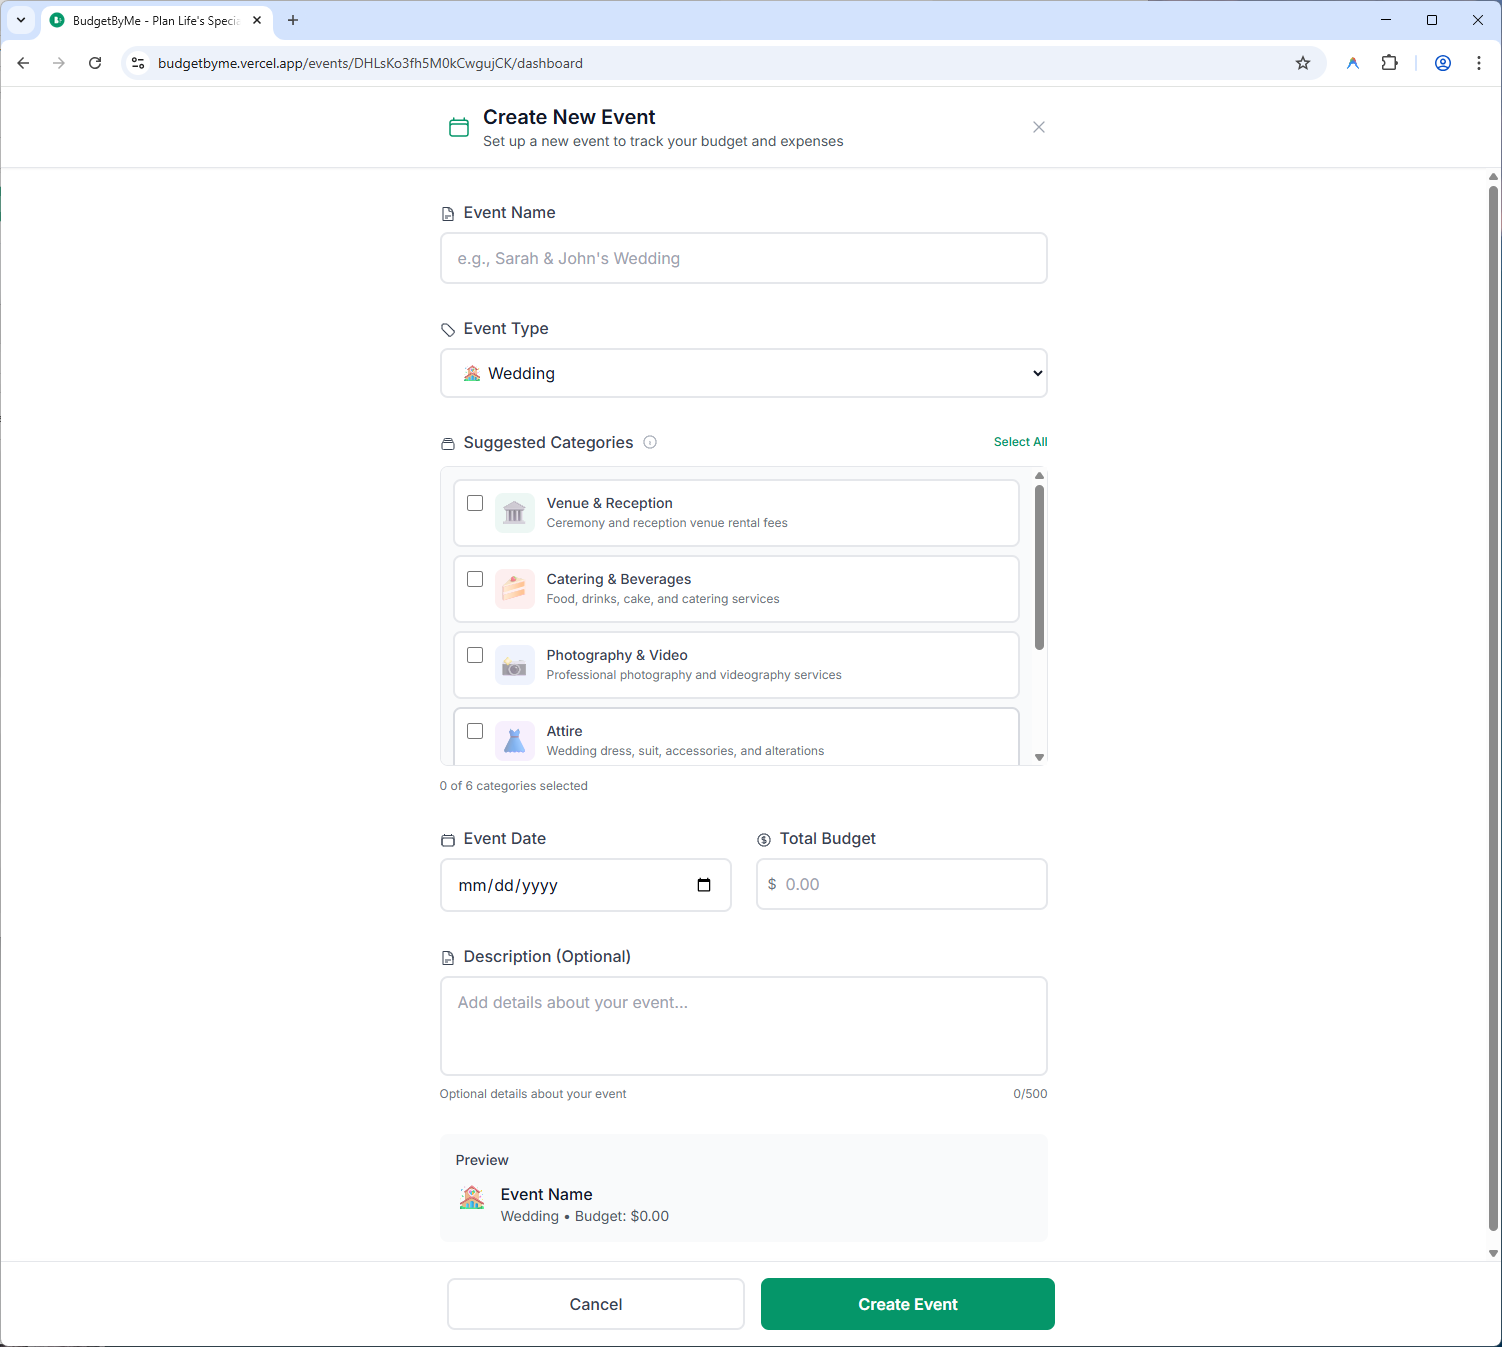Close the Create New Event dialog

(x=1039, y=127)
